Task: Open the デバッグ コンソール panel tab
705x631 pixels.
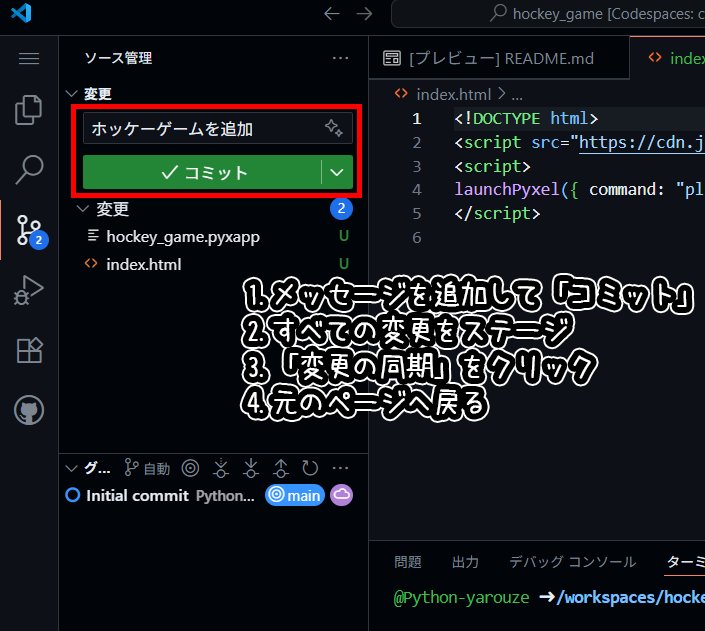Action: click(572, 562)
